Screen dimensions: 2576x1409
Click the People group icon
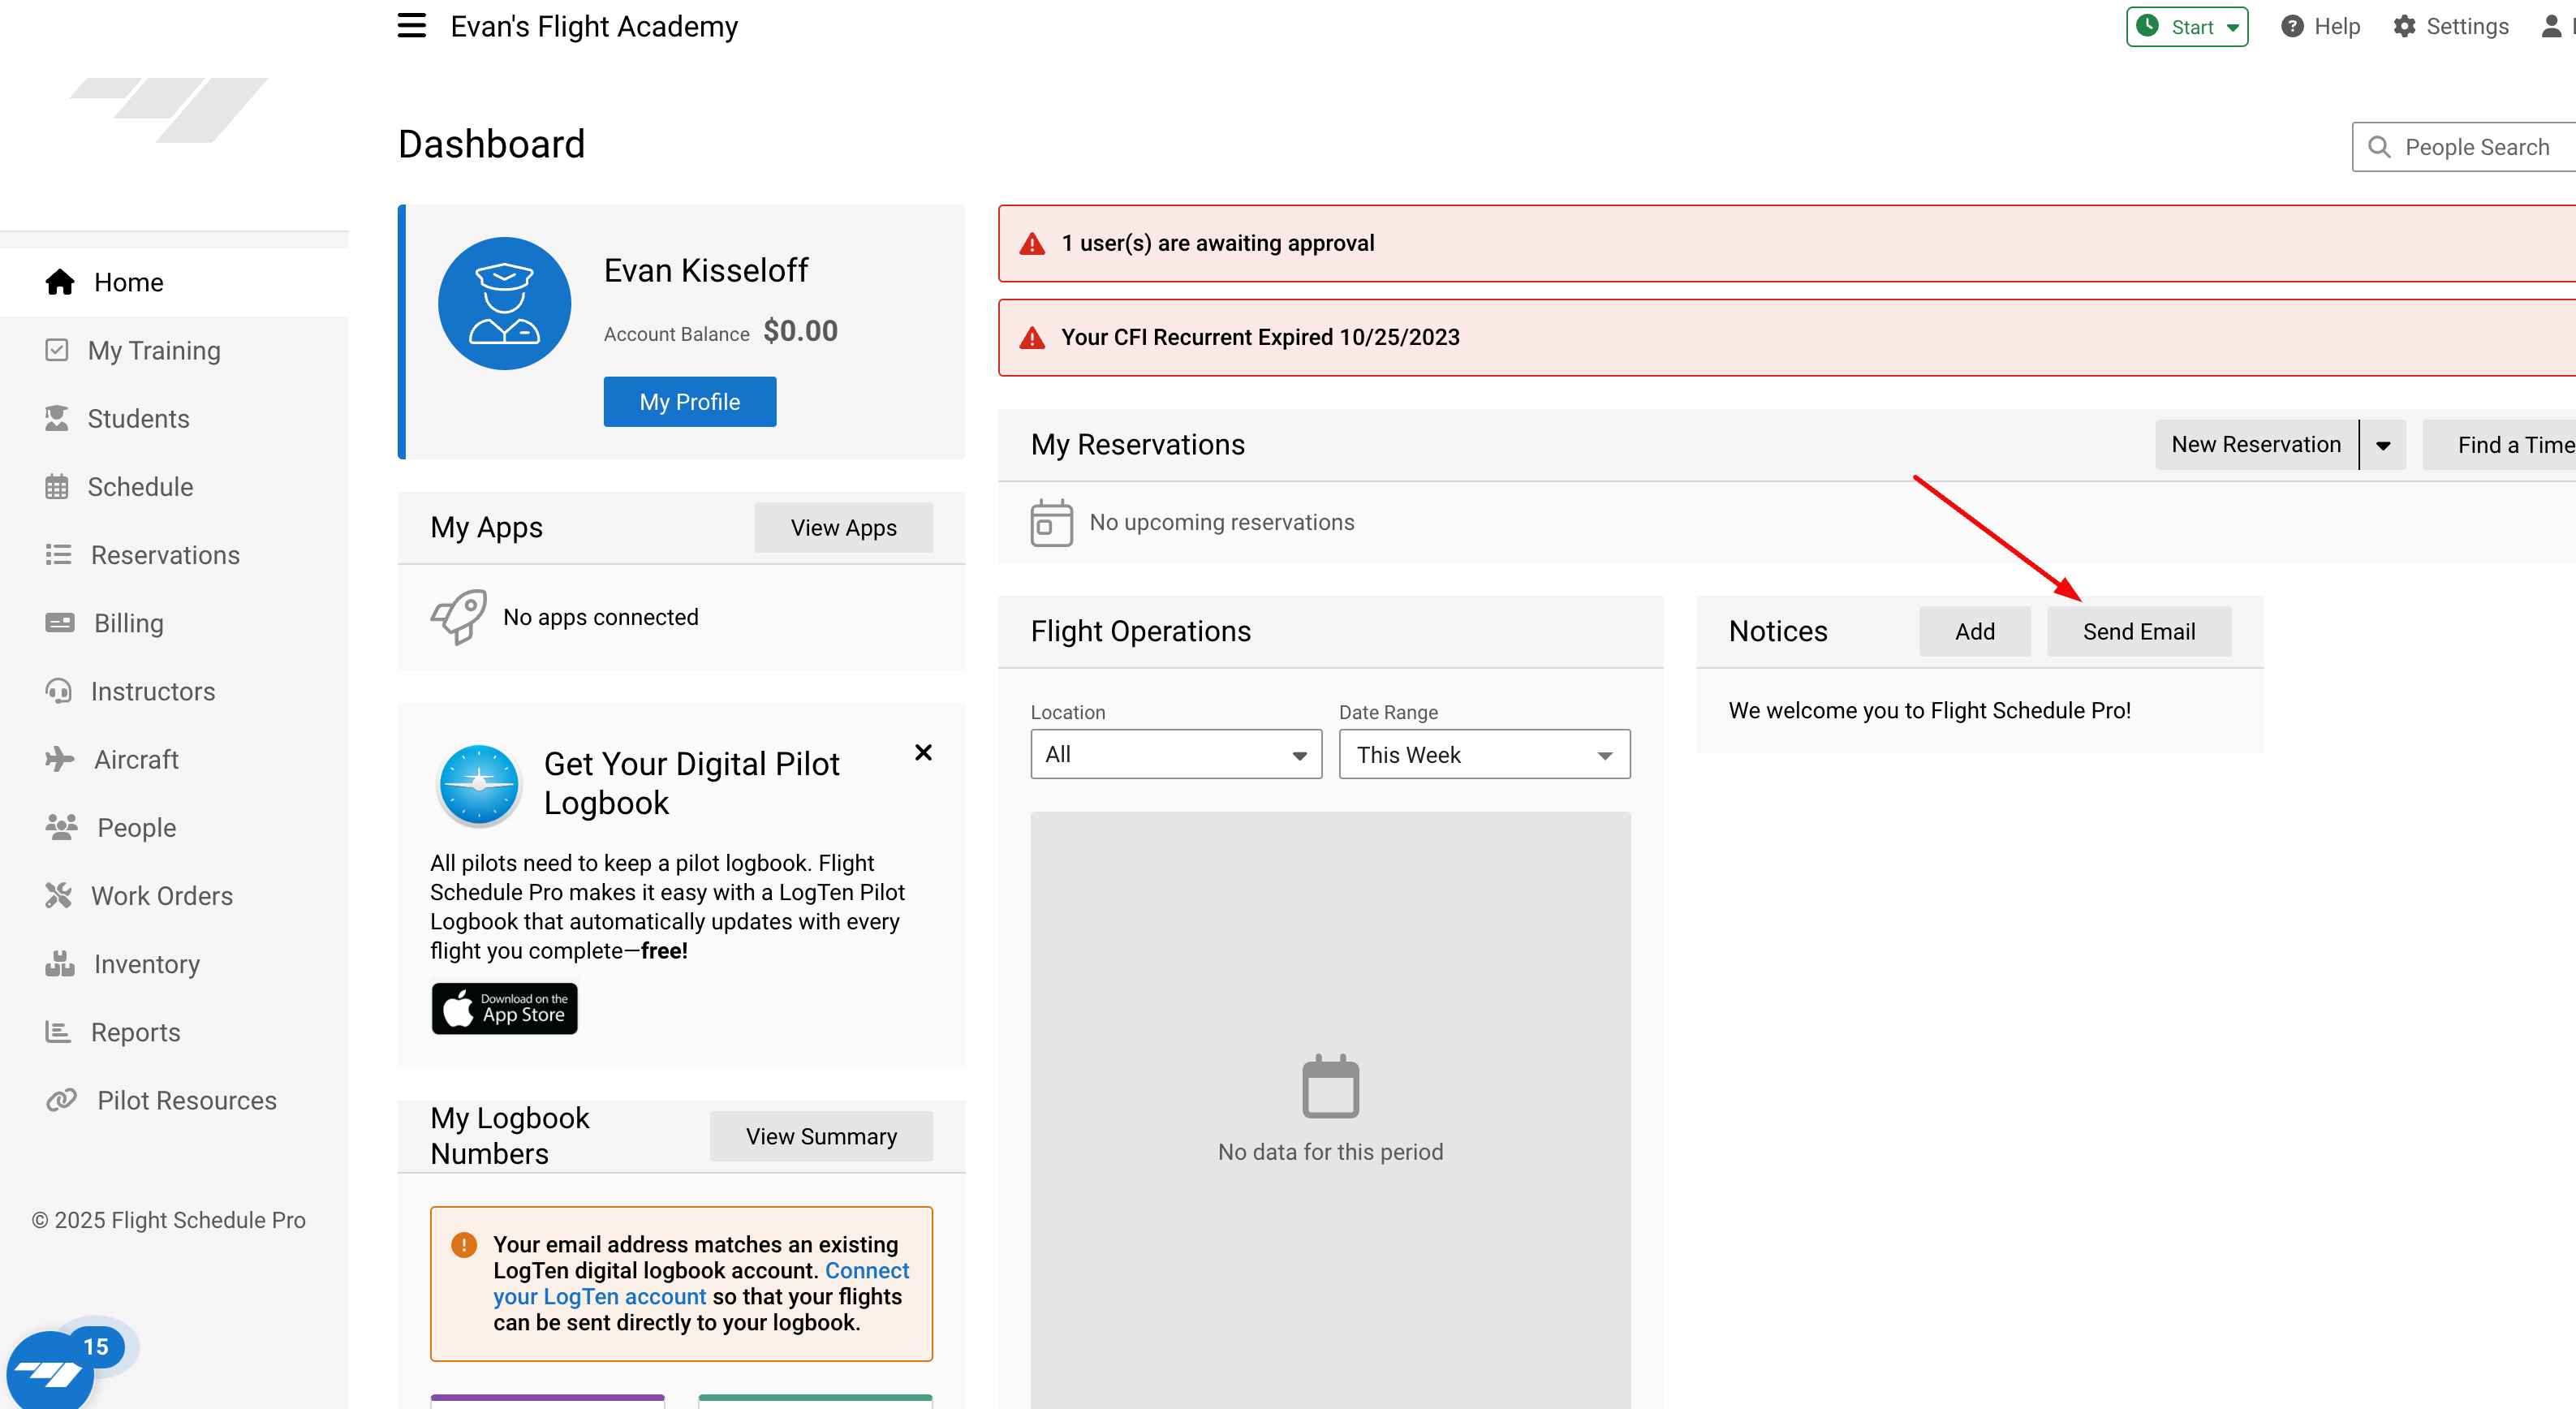point(61,827)
